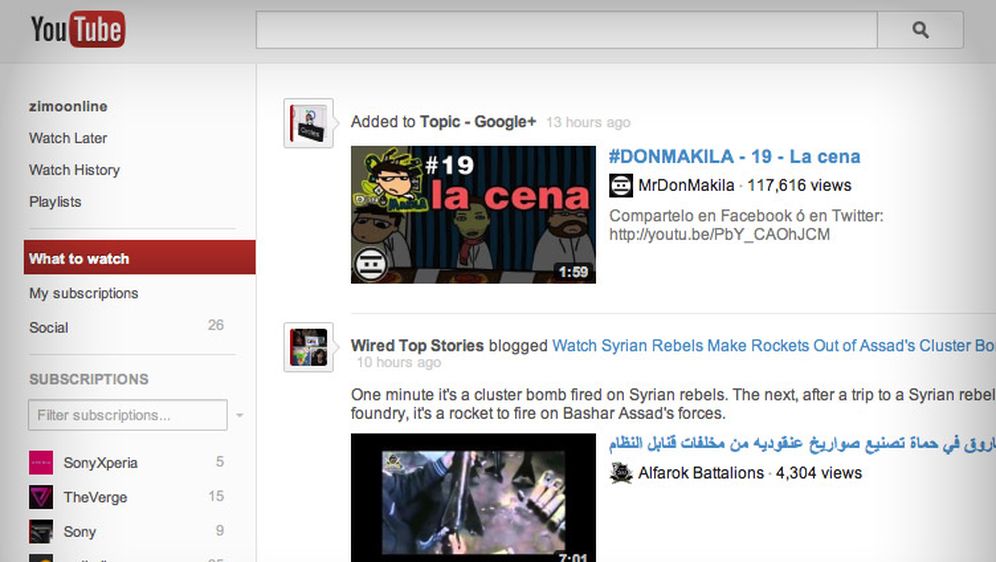
Task: Focus the YouTube search box
Action: [567, 29]
